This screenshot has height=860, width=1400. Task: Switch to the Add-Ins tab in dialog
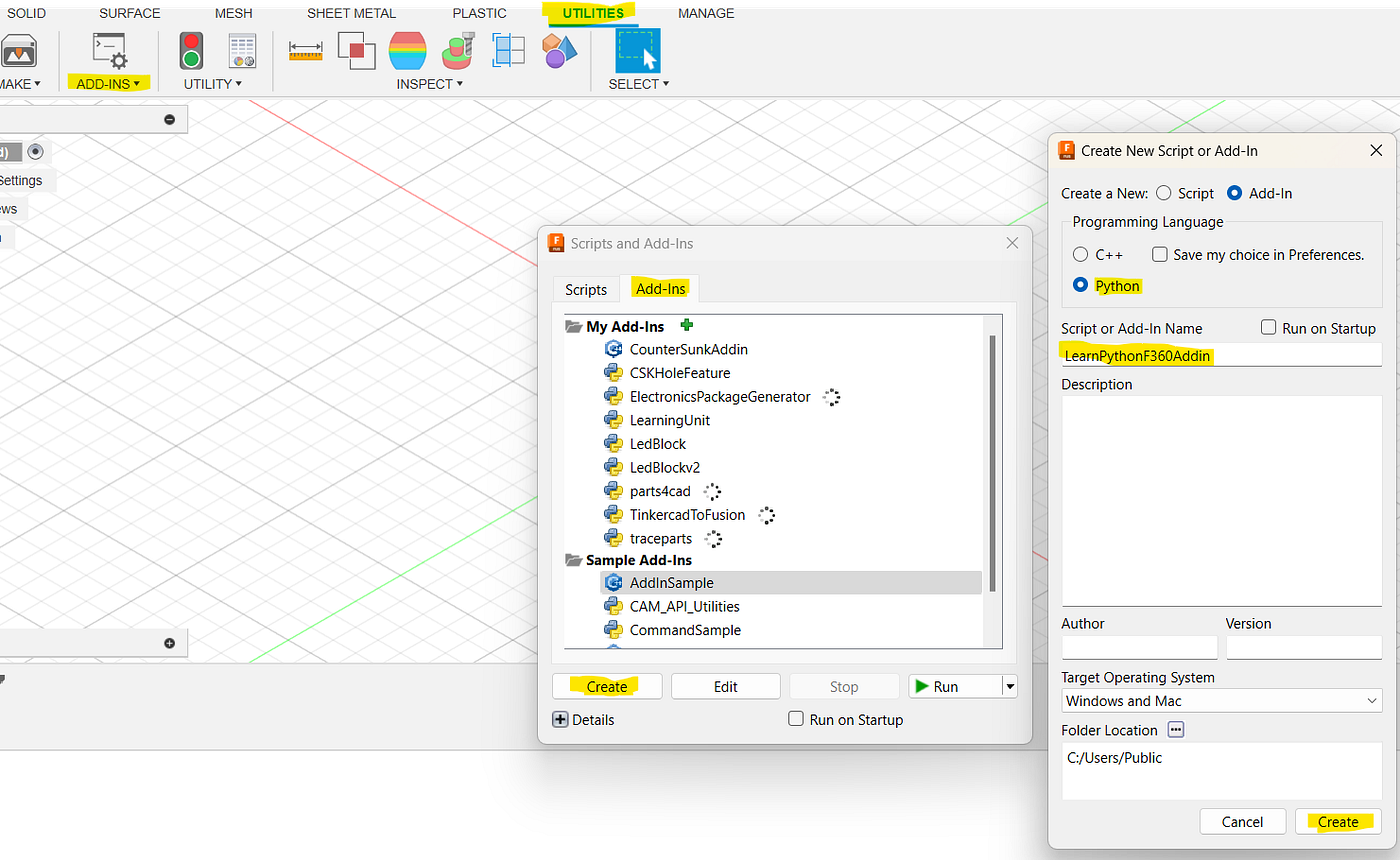[661, 289]
